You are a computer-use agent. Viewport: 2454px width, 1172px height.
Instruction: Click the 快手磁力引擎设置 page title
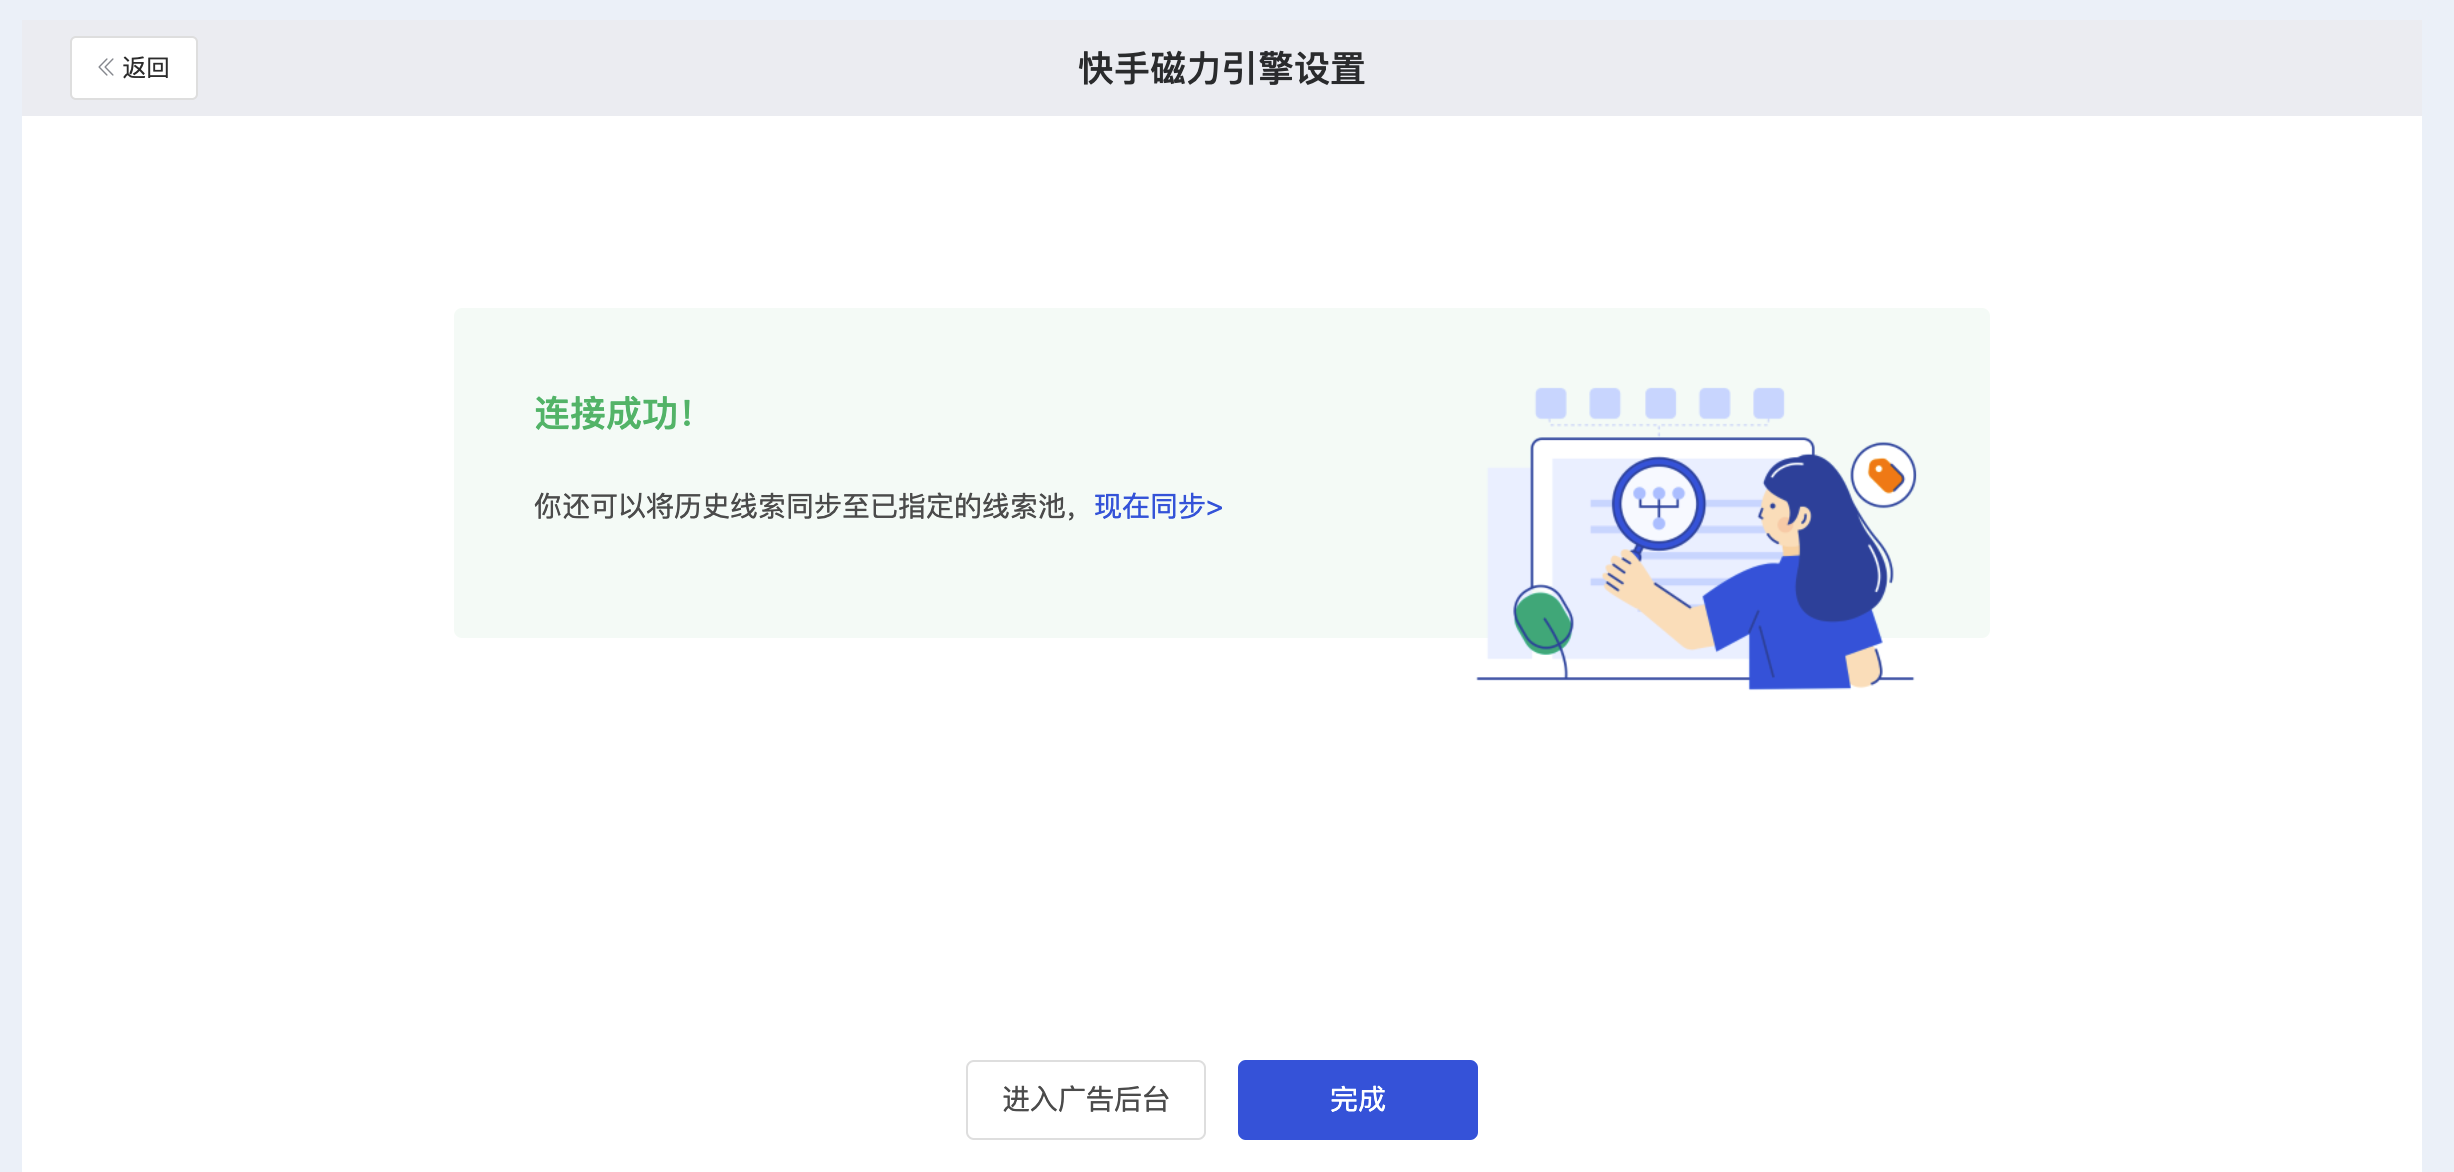(x=1222, y=69)
